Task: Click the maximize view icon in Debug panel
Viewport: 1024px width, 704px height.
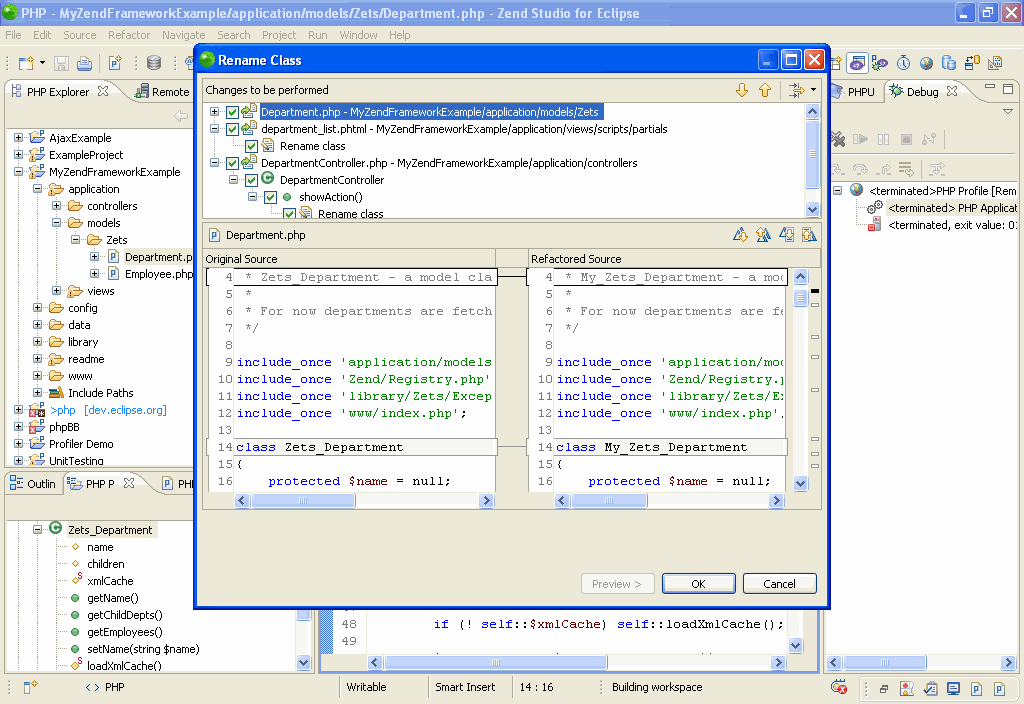Action: coord(1008,88)
